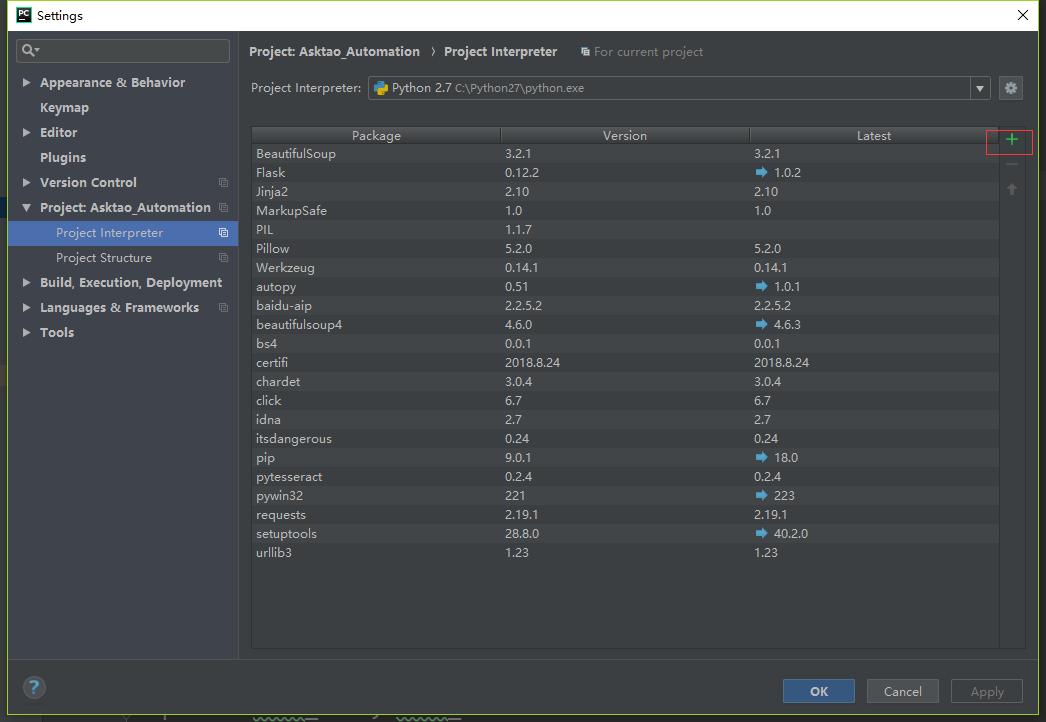Click the green plus install package icon
Image resolution: width=1046 pixels, height=722 pixels.
click(1011, 140)
